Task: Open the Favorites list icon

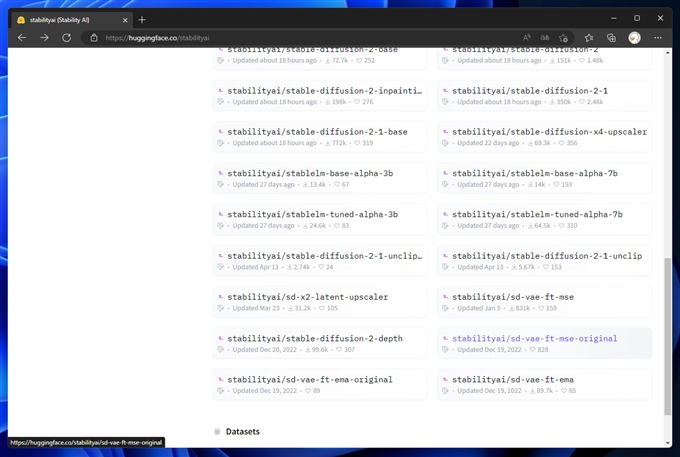Action: [588, 38]
